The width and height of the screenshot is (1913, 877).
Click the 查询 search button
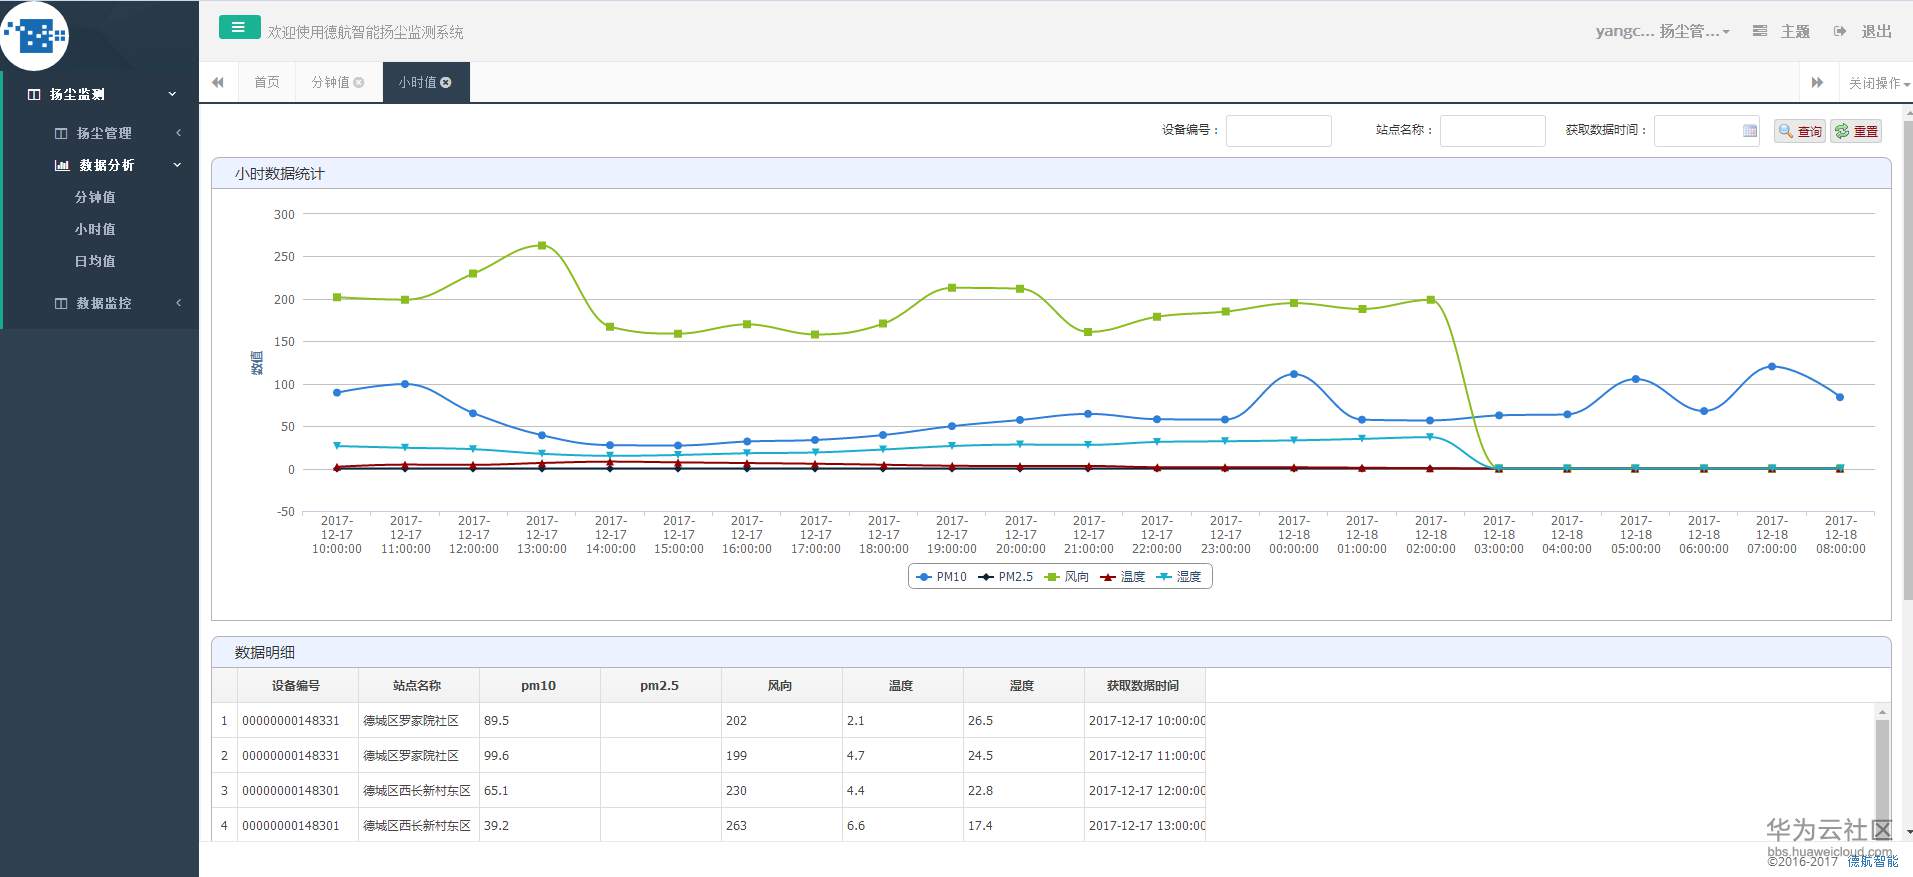pos(1799,131)
